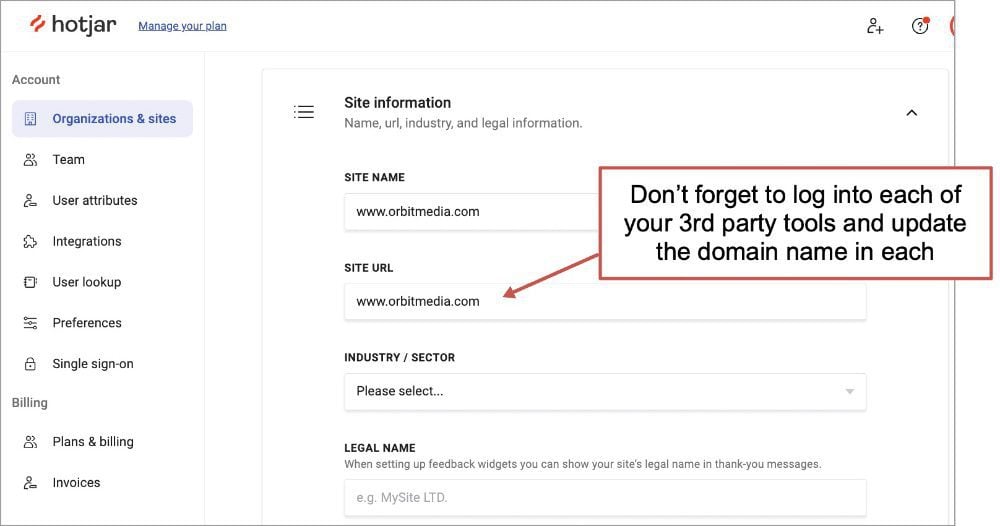Click the Hotjar logo

[73, 25]
